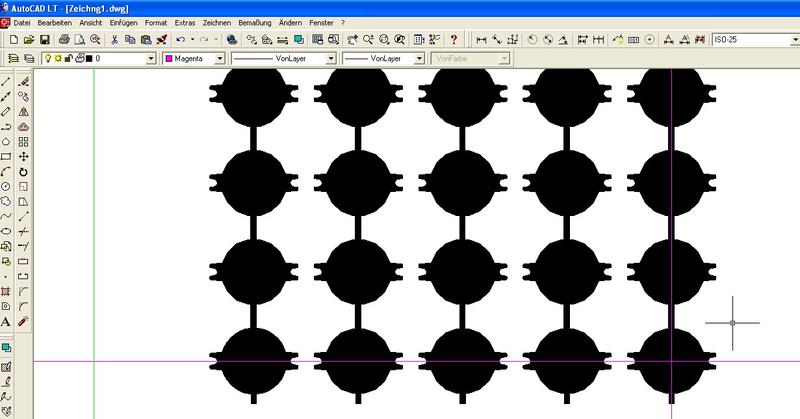Open the globe icon on the toolbar
This screenshot has width=800, height=419.
point(232,39)
